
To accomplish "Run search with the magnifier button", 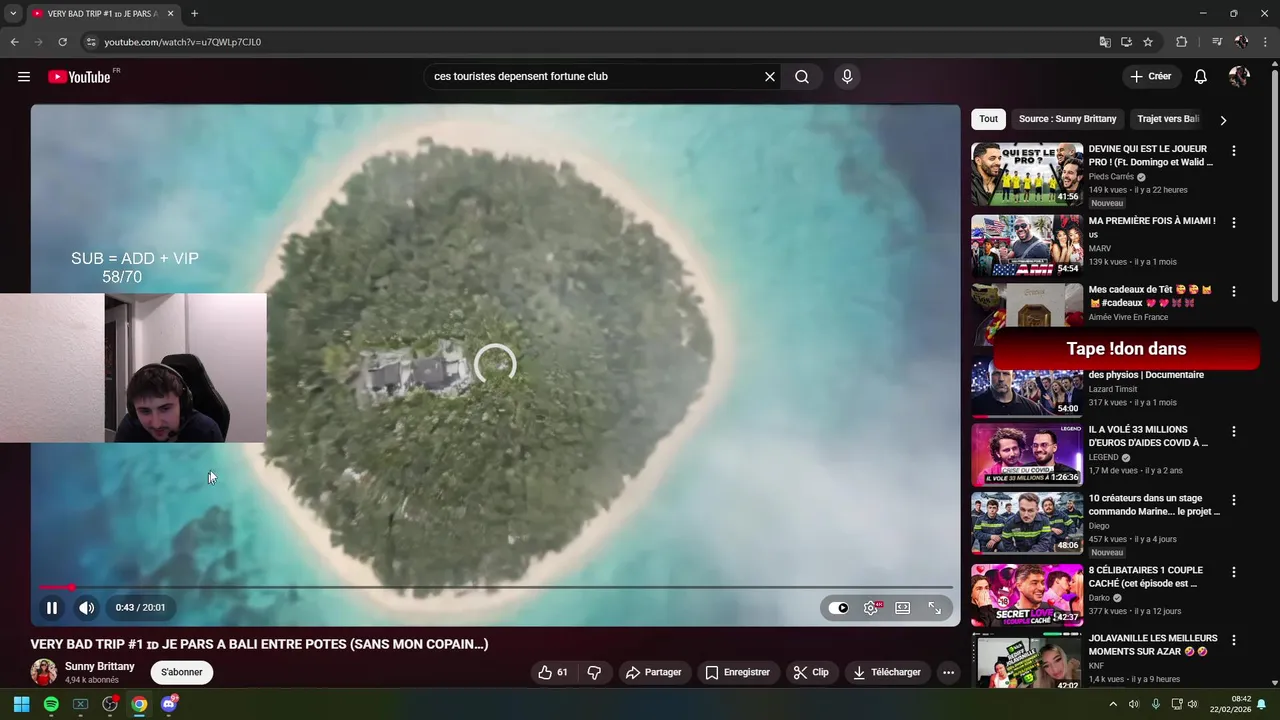I will (802, 77).
